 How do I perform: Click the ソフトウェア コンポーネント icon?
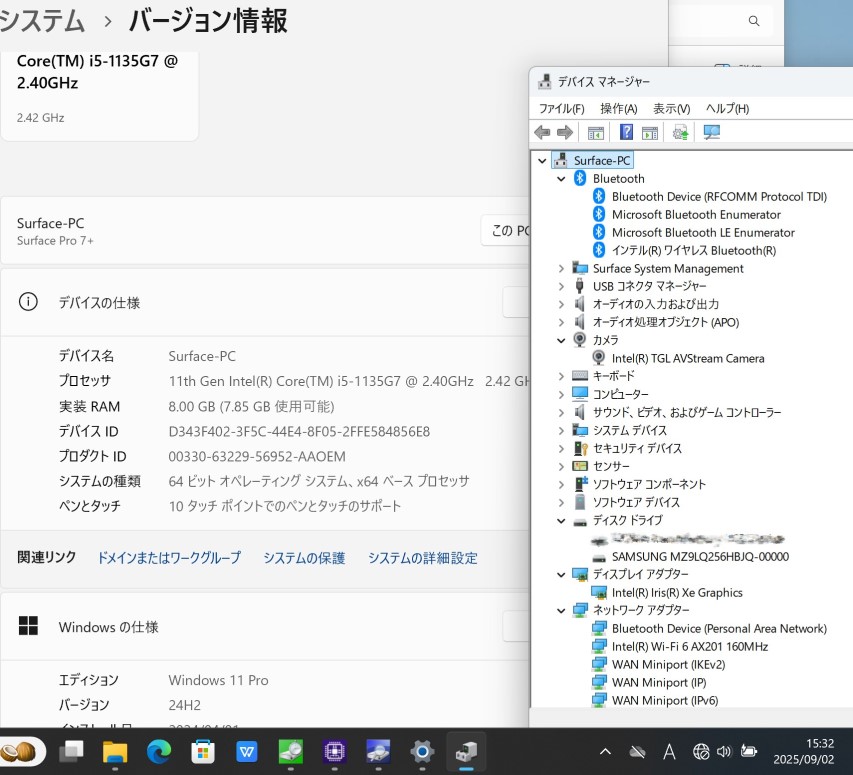(x=580, y=483)
